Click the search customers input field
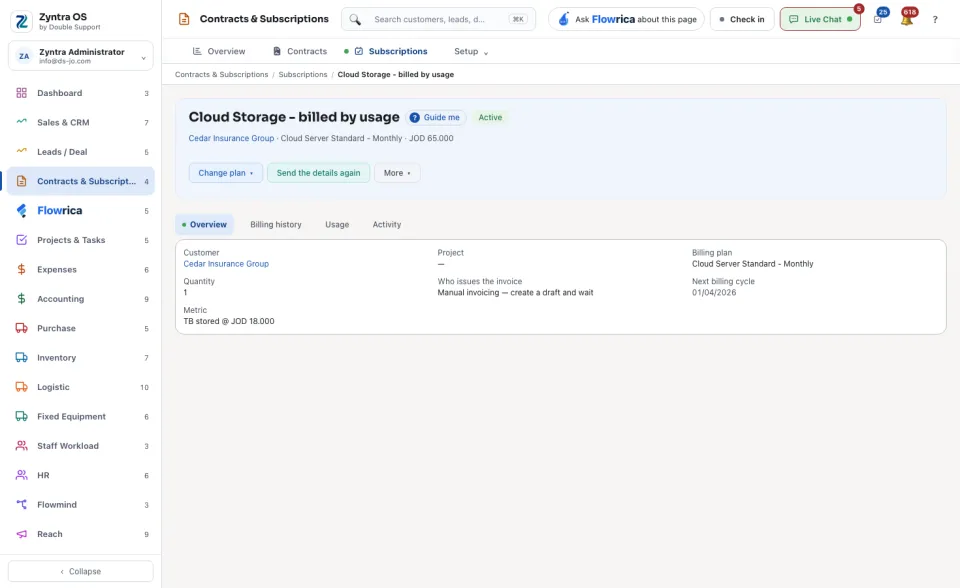Screen dimensions: 960x588 coord(438,19)
